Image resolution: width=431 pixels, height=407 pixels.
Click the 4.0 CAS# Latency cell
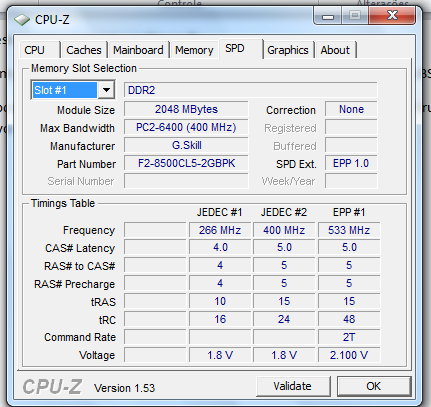click(x=220, y=248)
